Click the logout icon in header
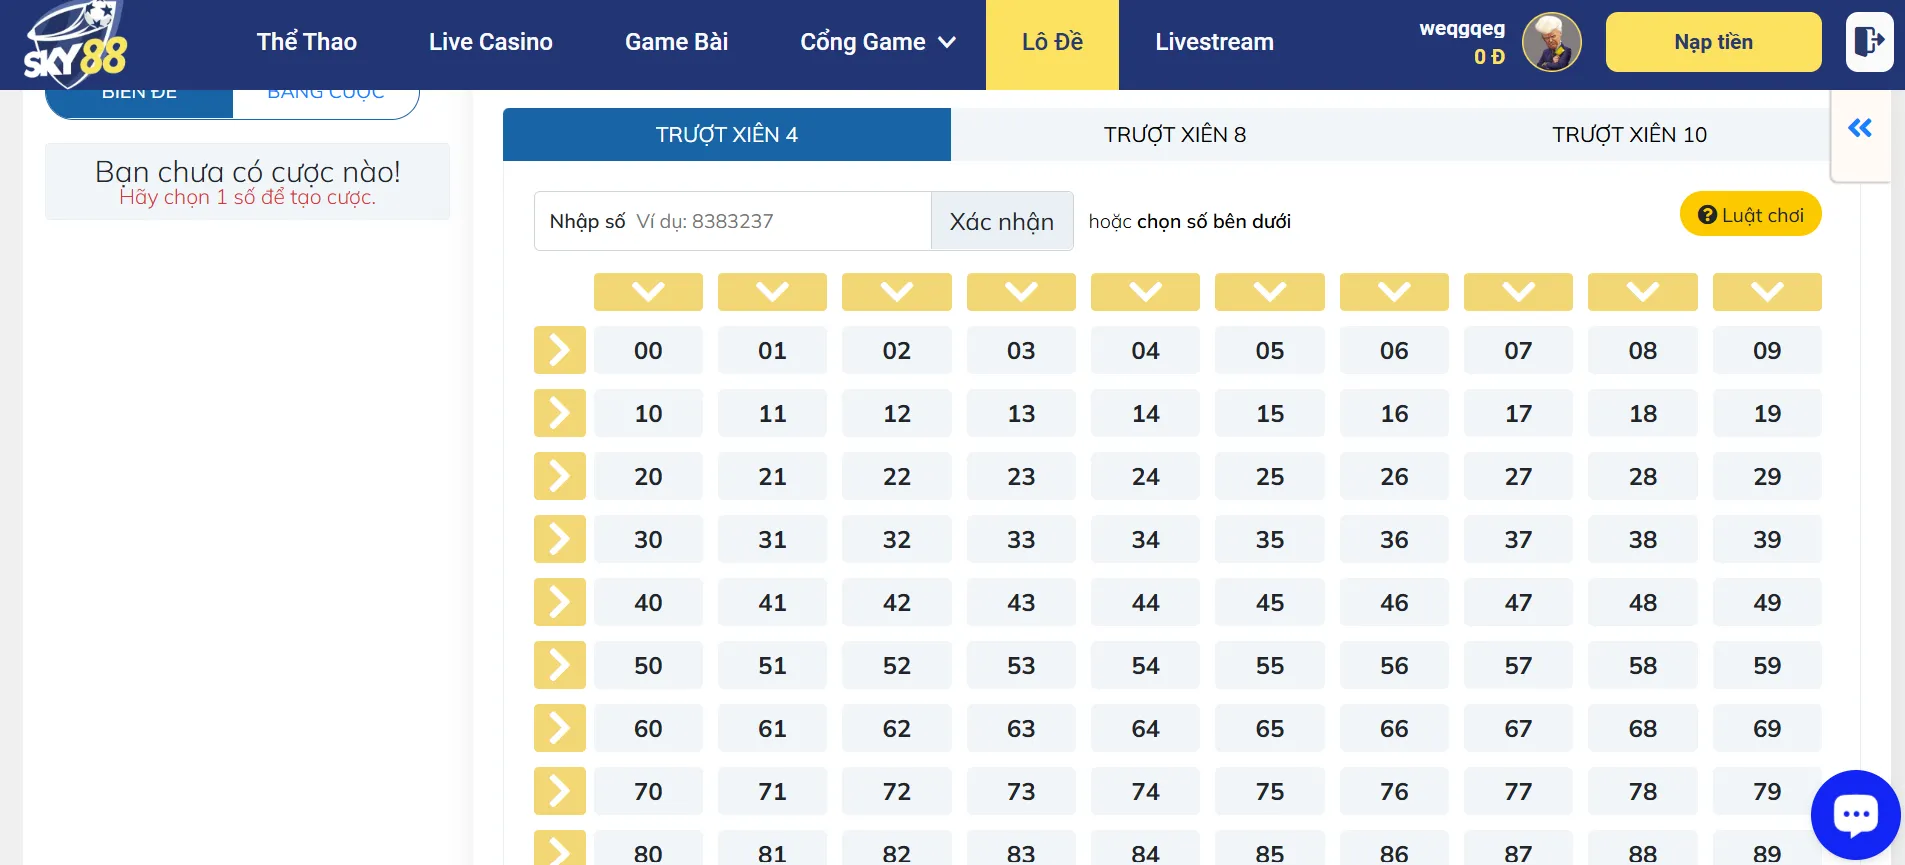 point(1869,42)
